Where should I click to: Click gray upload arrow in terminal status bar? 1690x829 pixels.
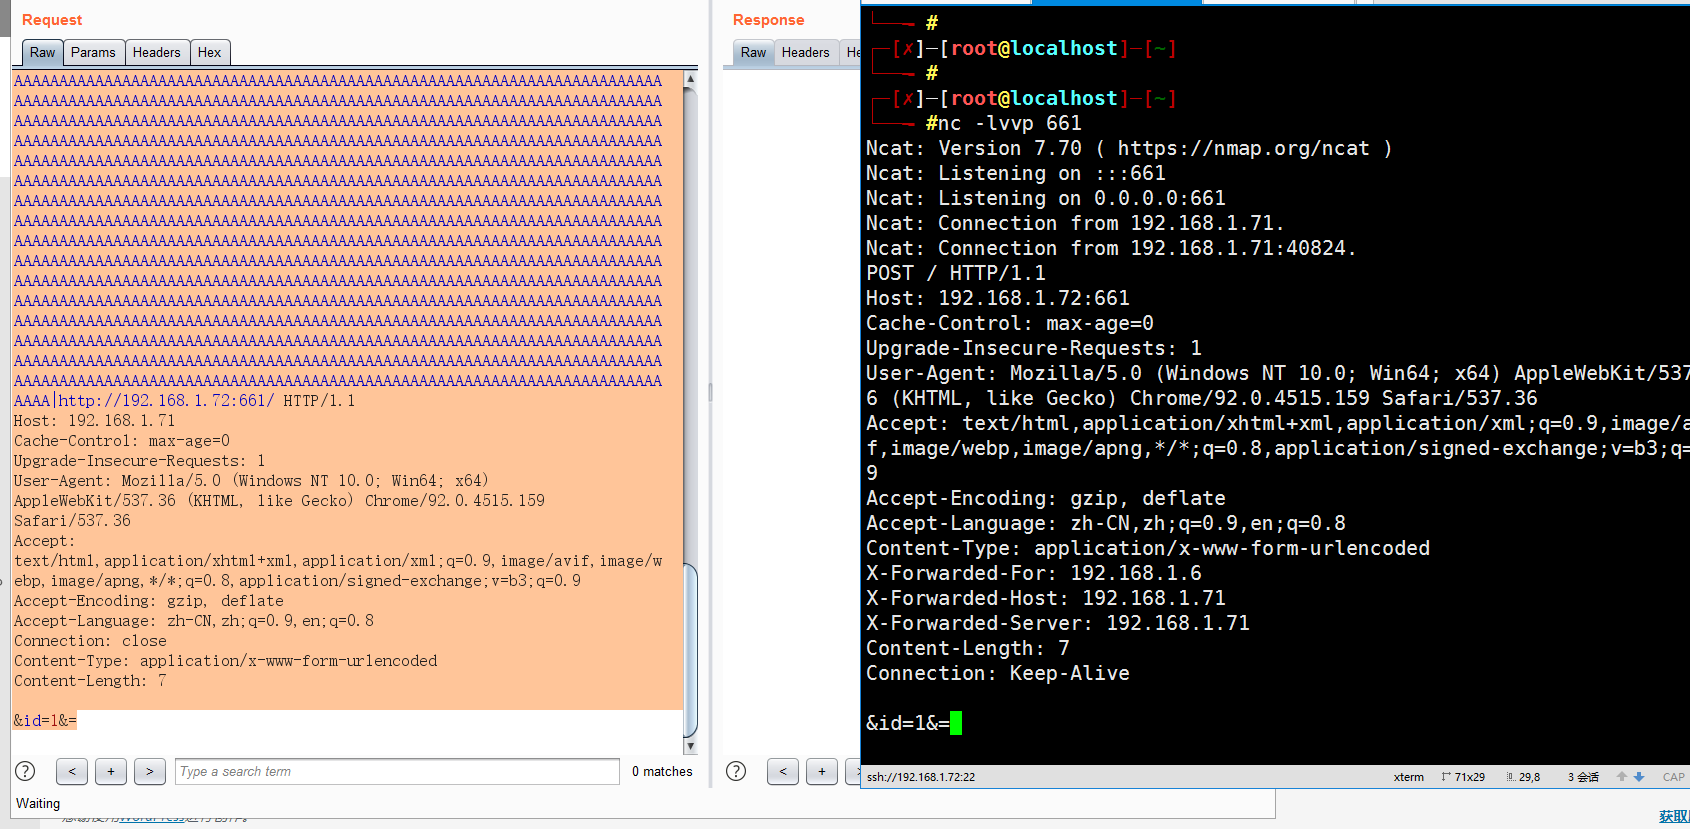(x=1622, y=777)
